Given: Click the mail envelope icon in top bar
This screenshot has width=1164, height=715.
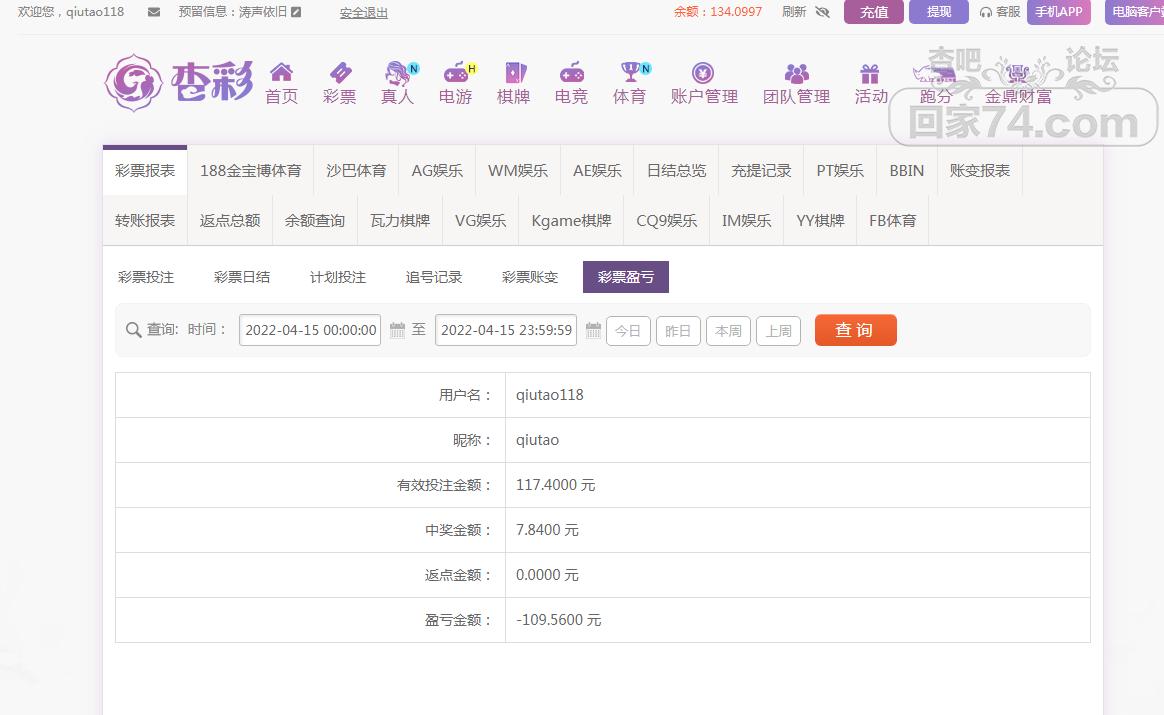Looking at the screenshot, I should pyautogui.click(x=154, y=12).
